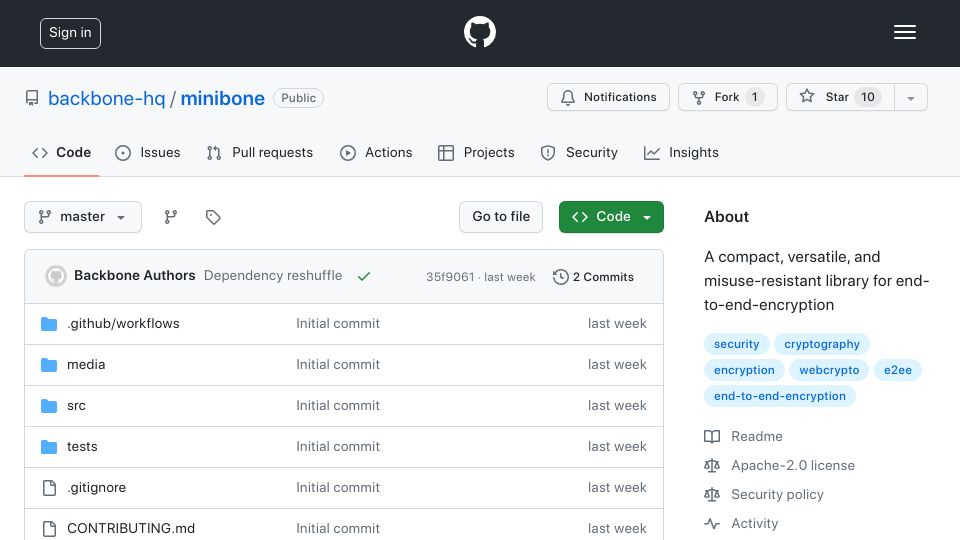Click the GitHub Octocat logo
The height and width of the screenshot is (540, 960).
click(x=479, y=32)
